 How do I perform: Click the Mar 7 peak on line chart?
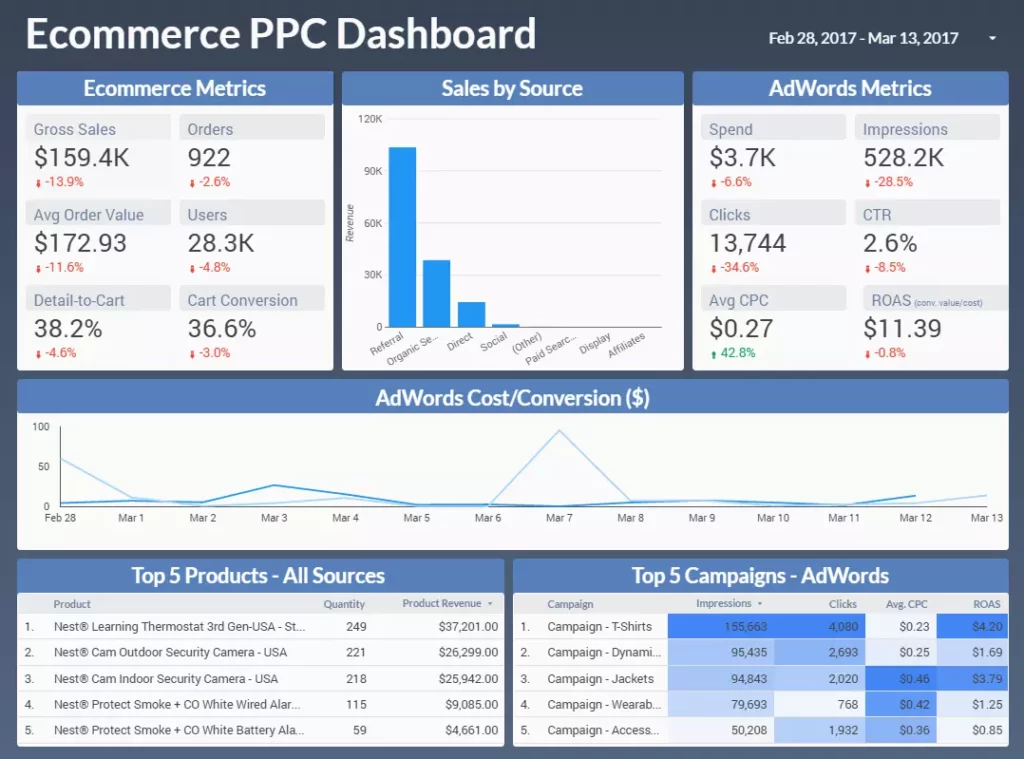coord(558,431)
